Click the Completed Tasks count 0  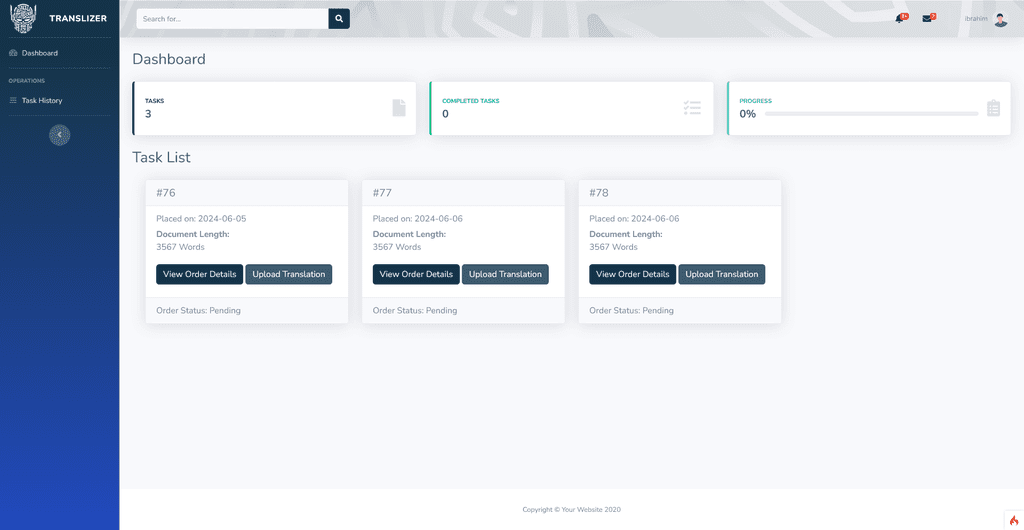(x=445, y=114)
